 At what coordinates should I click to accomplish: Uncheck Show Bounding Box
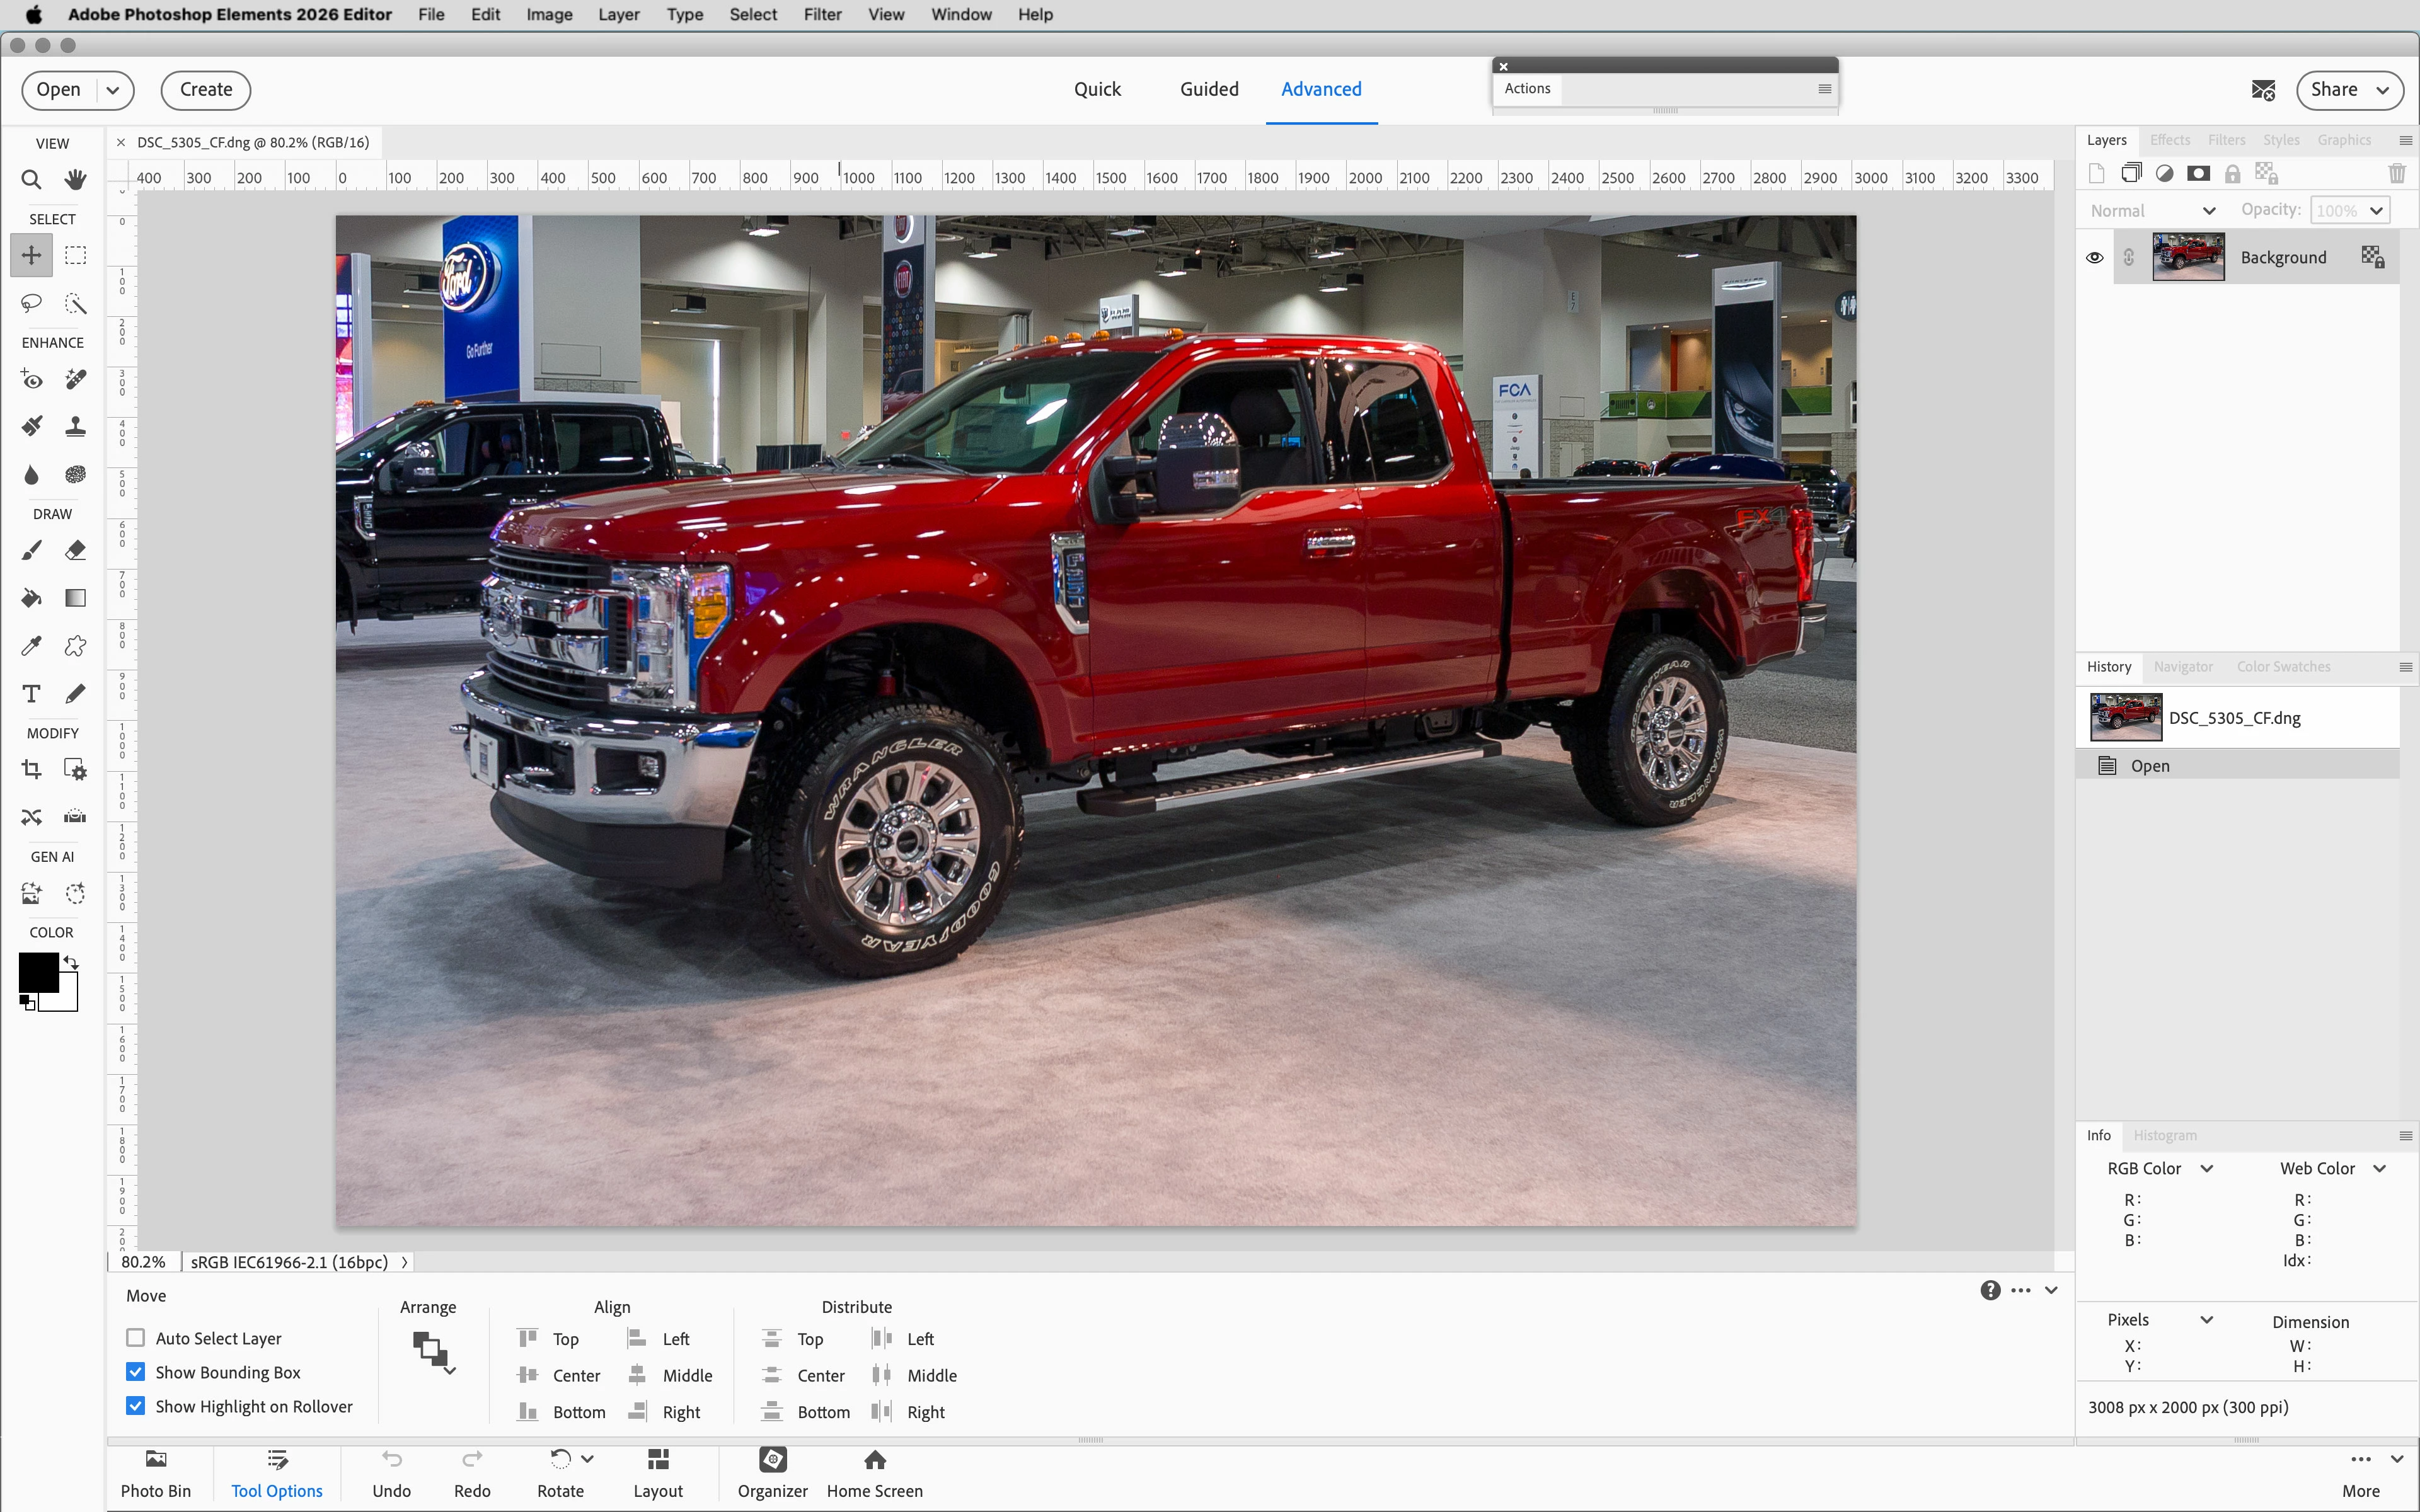[x=136, y=1372]
